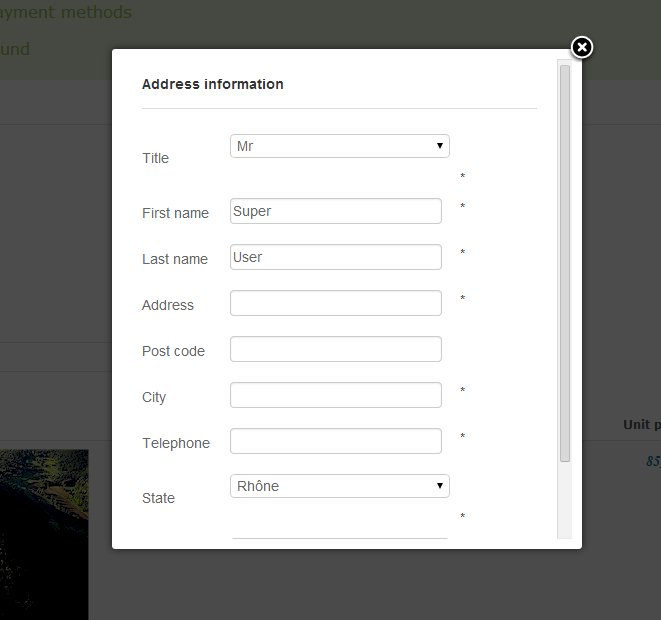The height and width of the screenshot is (620, 661).
Task: Click the "Last name" label text
Action: (x=175, y=259)
